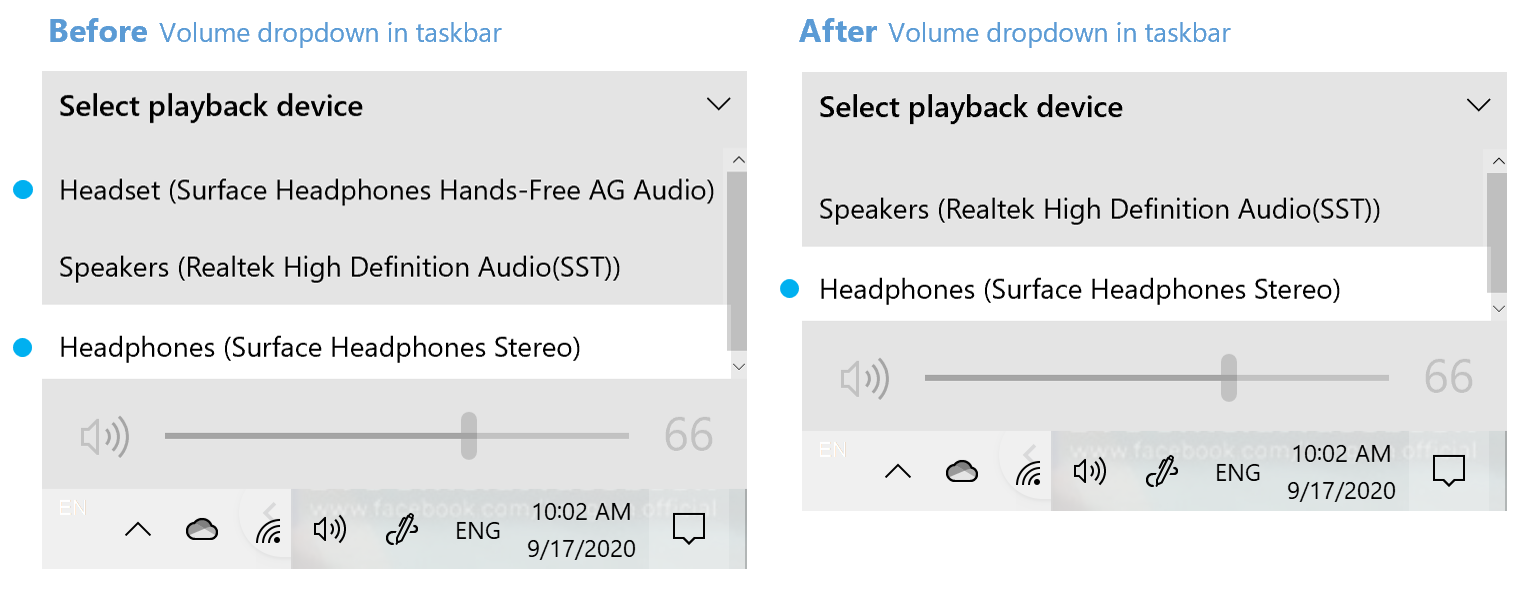Screen dimensions: 1519x591
Task: Show hidden tray icons in the Before taskbar
Action: [x=138, y=530]
